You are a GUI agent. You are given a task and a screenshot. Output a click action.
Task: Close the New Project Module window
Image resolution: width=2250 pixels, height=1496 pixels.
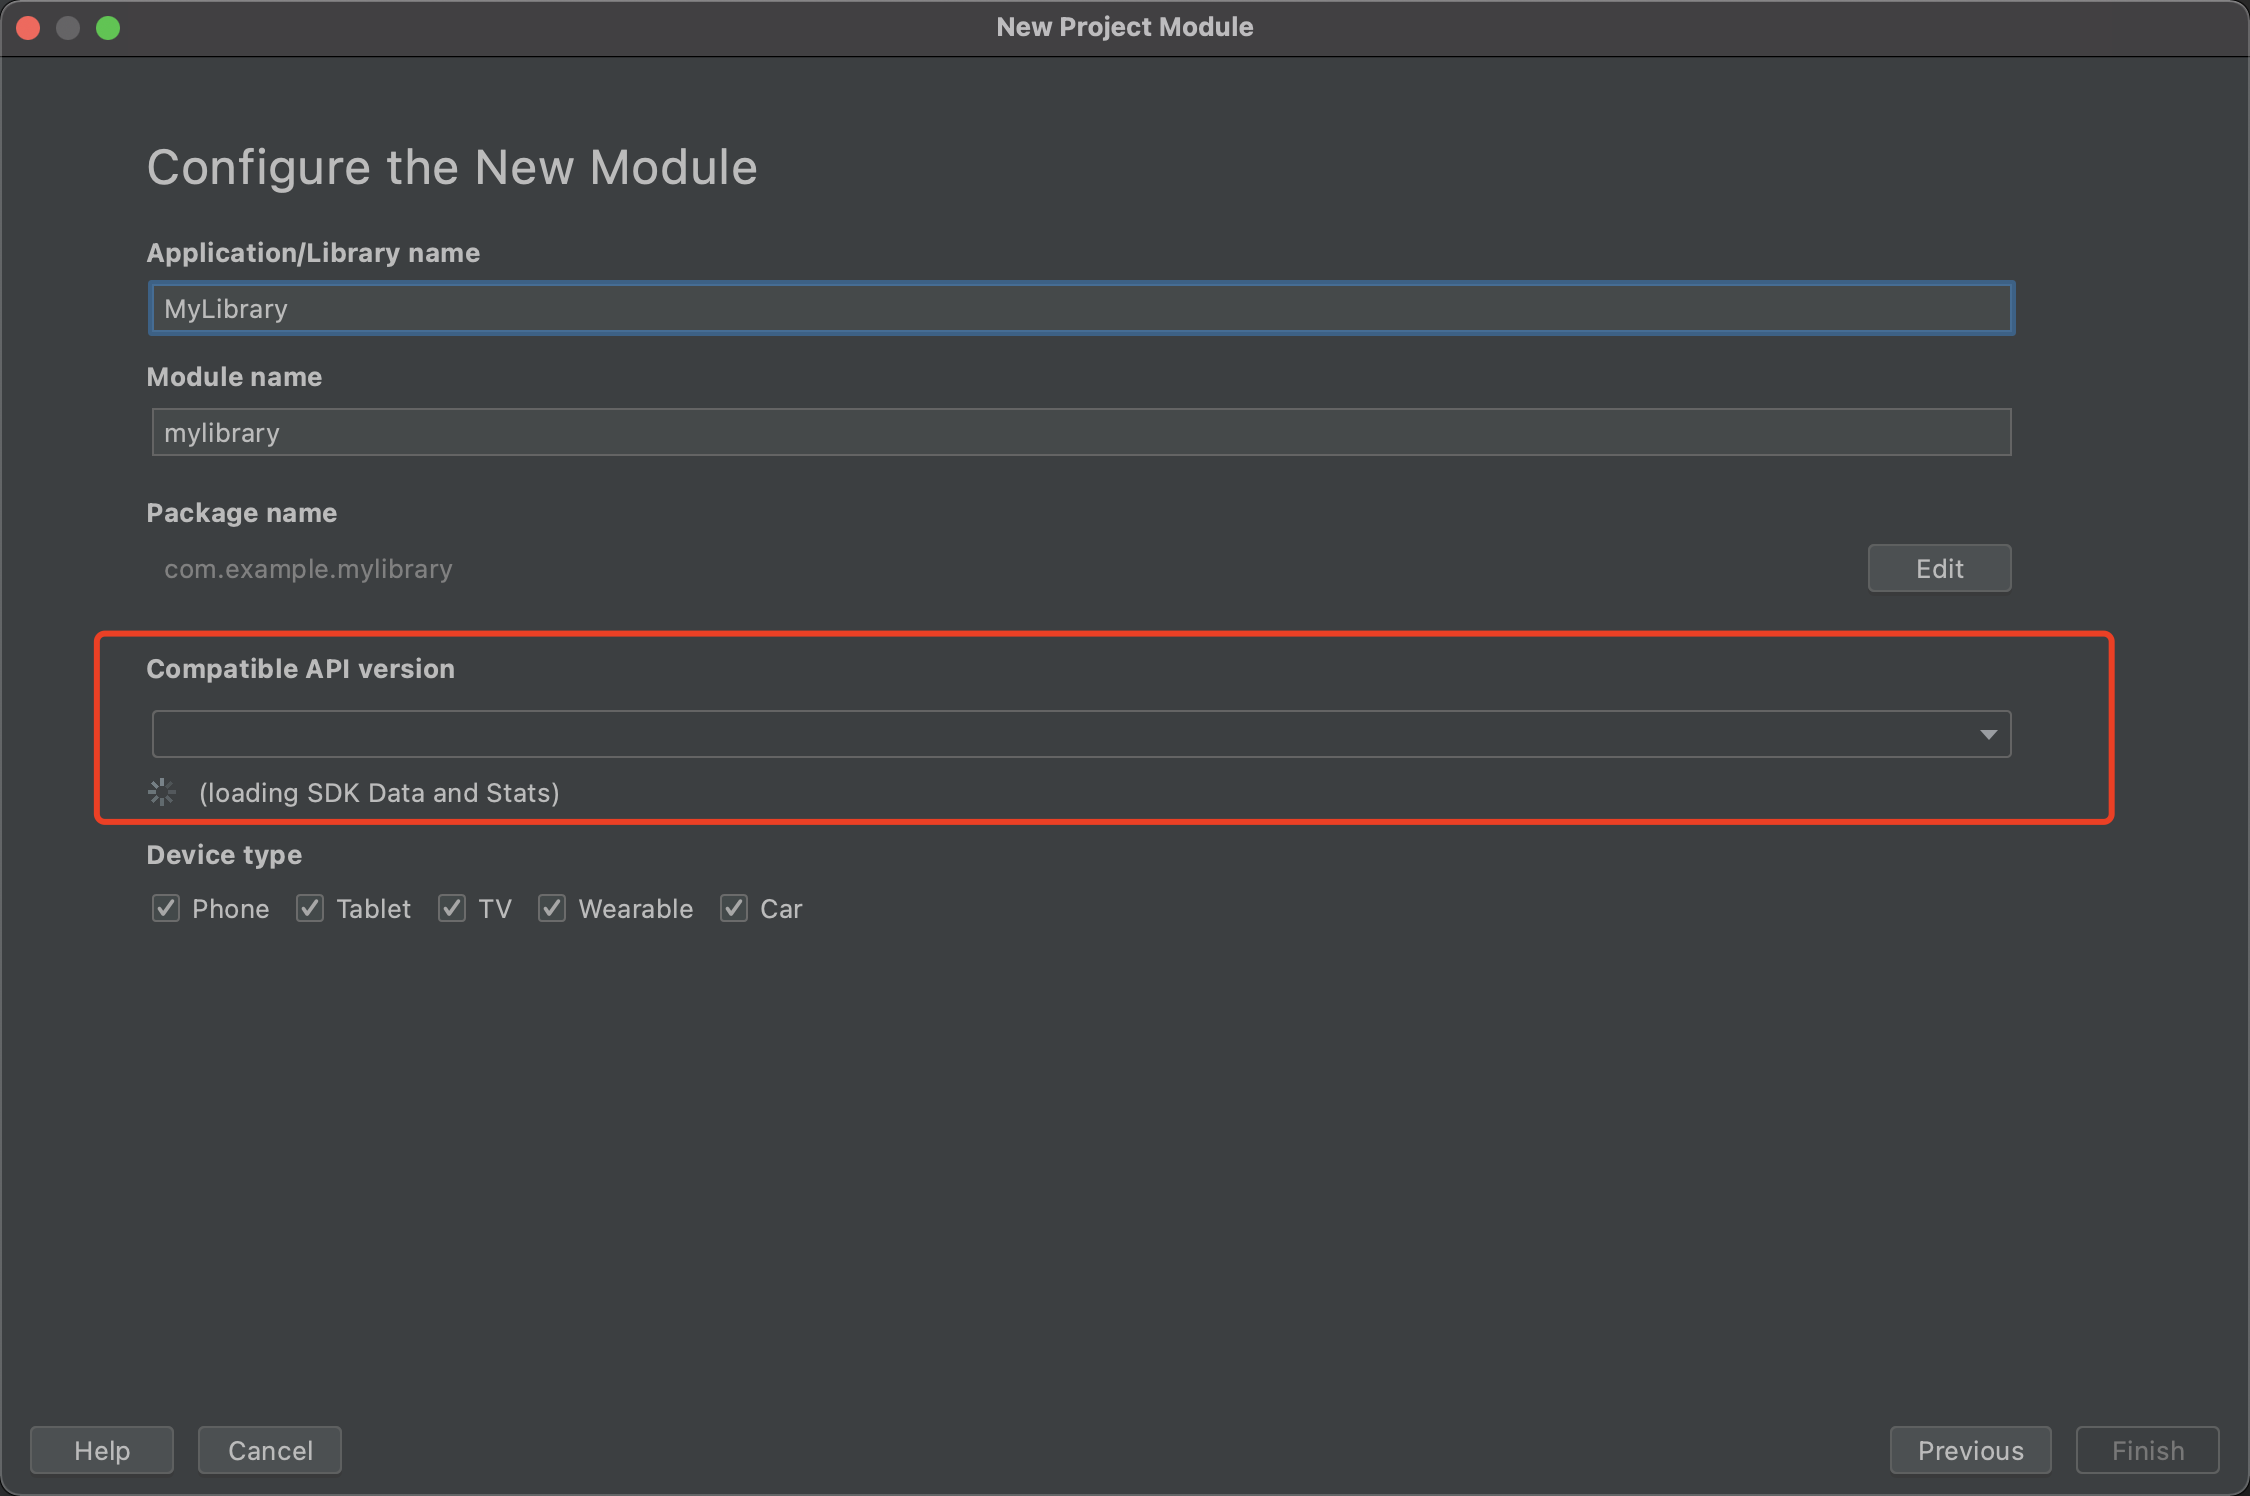(28, 28)
